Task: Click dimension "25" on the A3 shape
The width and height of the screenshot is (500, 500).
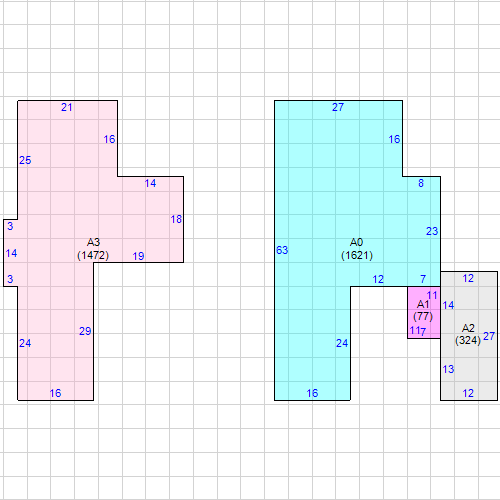Action: 25,160
